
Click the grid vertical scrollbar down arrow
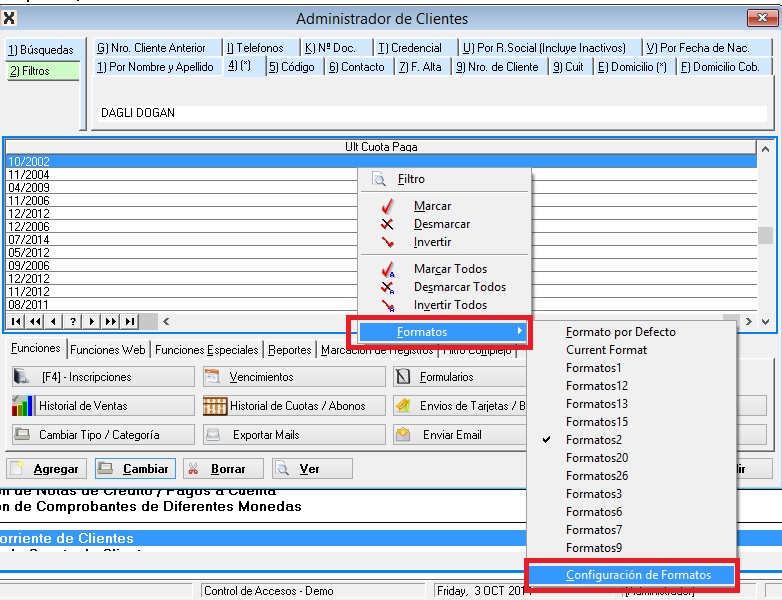(x=765, y=322)
